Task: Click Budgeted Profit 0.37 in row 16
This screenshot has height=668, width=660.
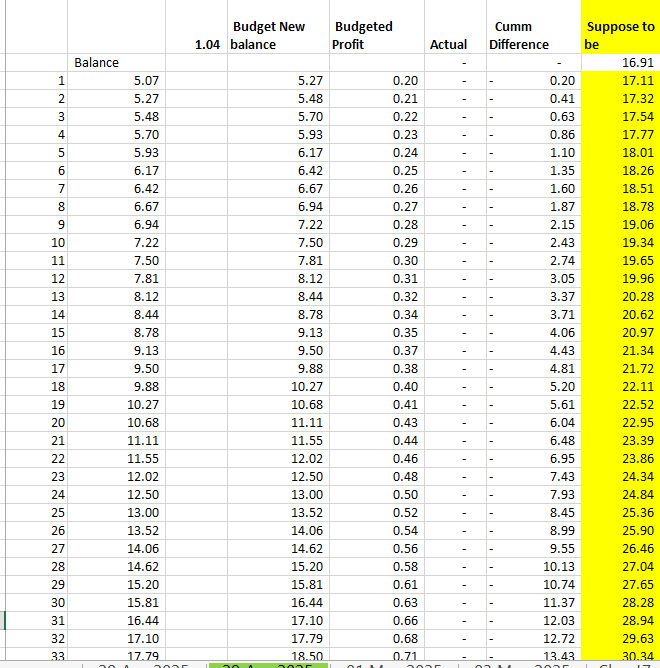Action: click(x=377, y=351)
